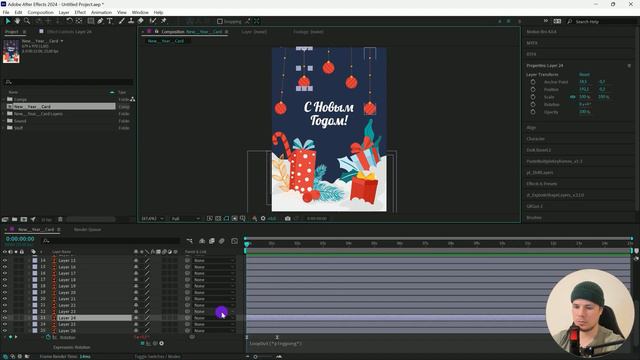Toggle the Position stopwatch in Properties

coord(533,89)
